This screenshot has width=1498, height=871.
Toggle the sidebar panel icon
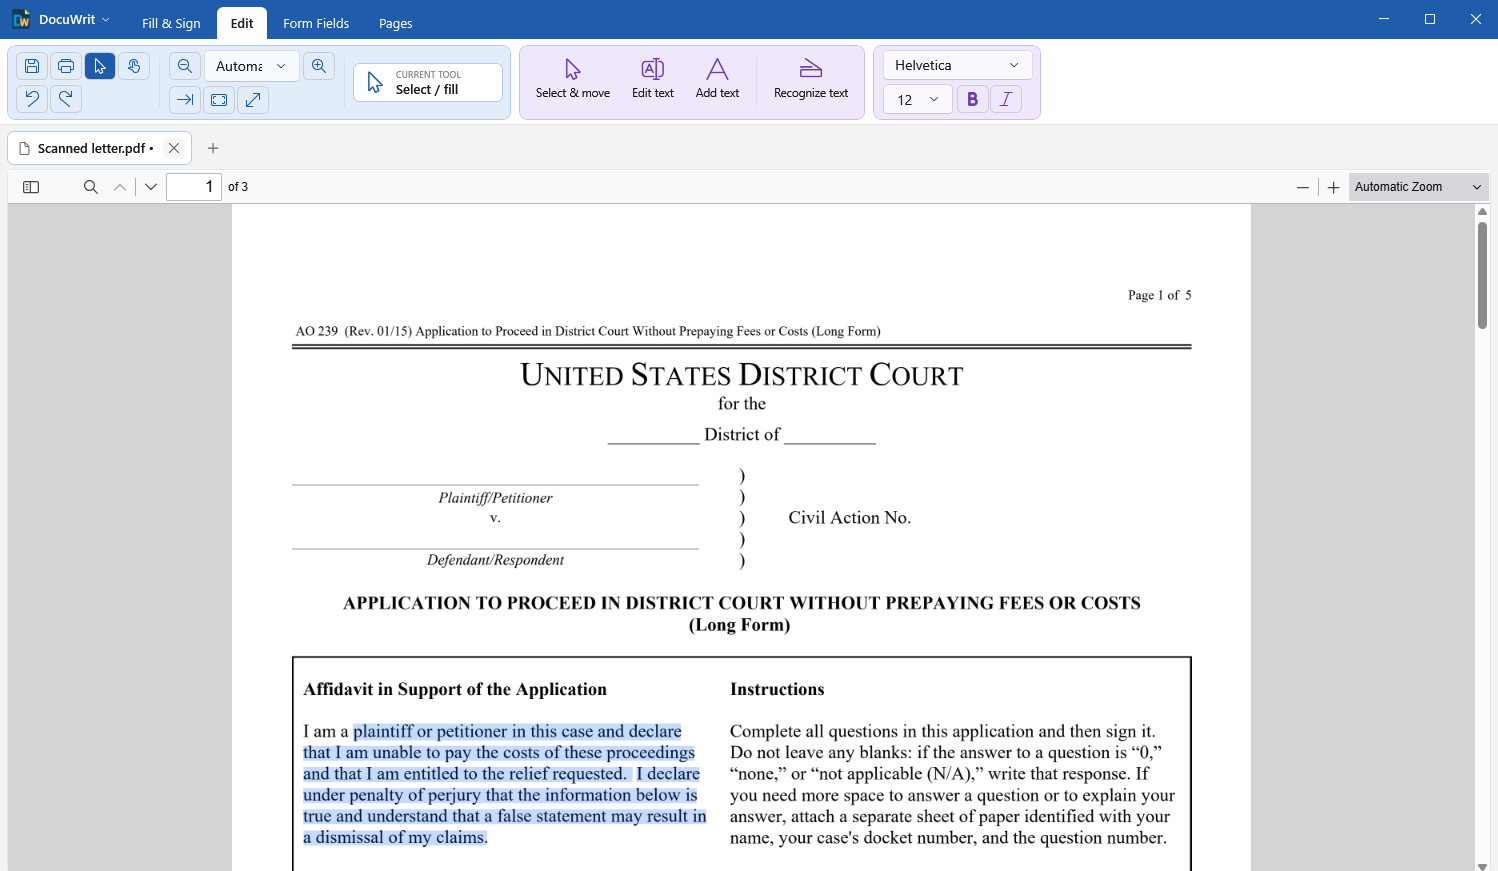coord(31,187)
